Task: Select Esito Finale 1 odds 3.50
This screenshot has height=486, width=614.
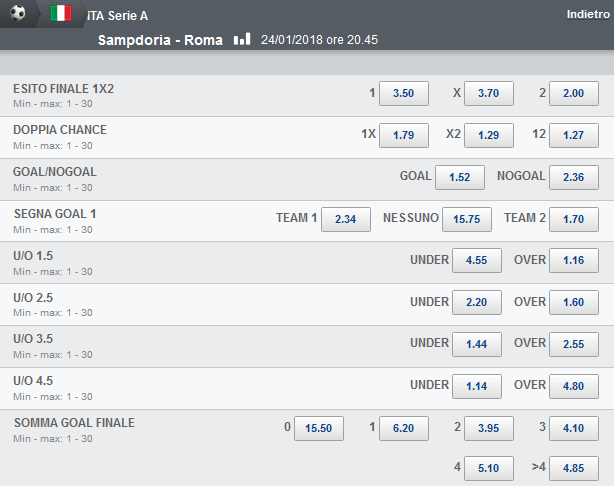Action: click(404, 93)
